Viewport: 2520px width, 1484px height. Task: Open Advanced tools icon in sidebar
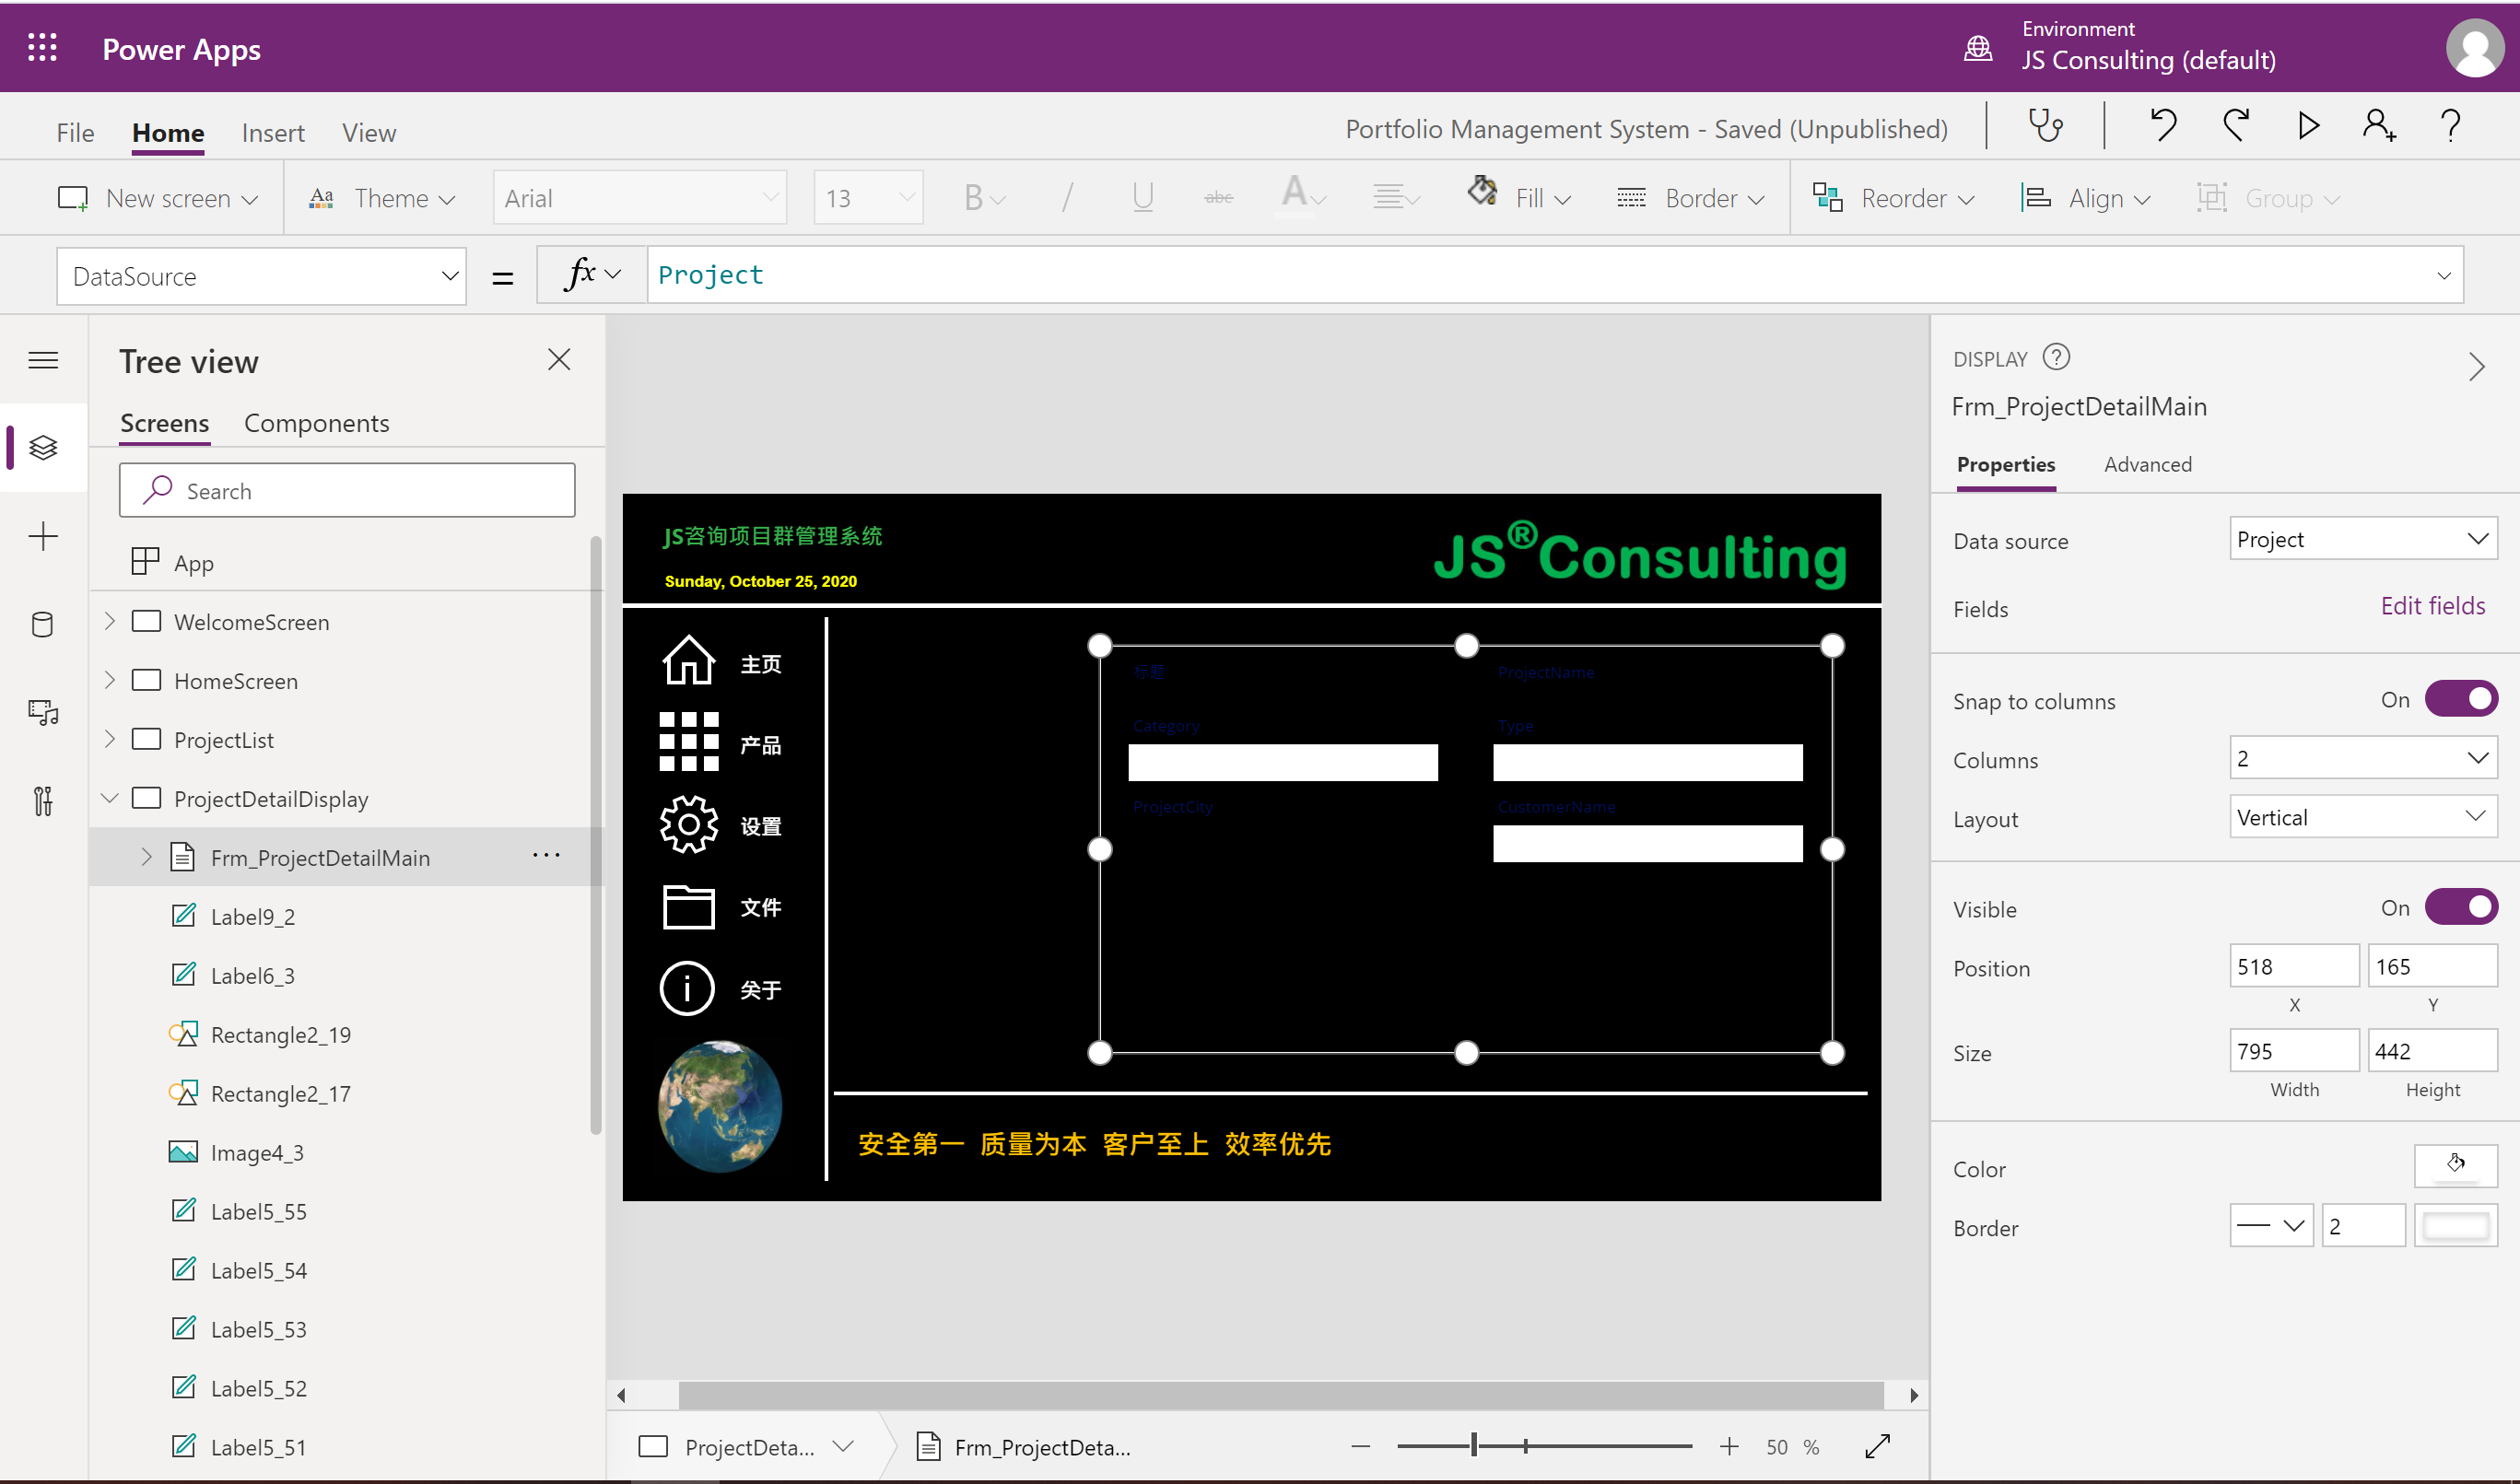pos(43,800)
